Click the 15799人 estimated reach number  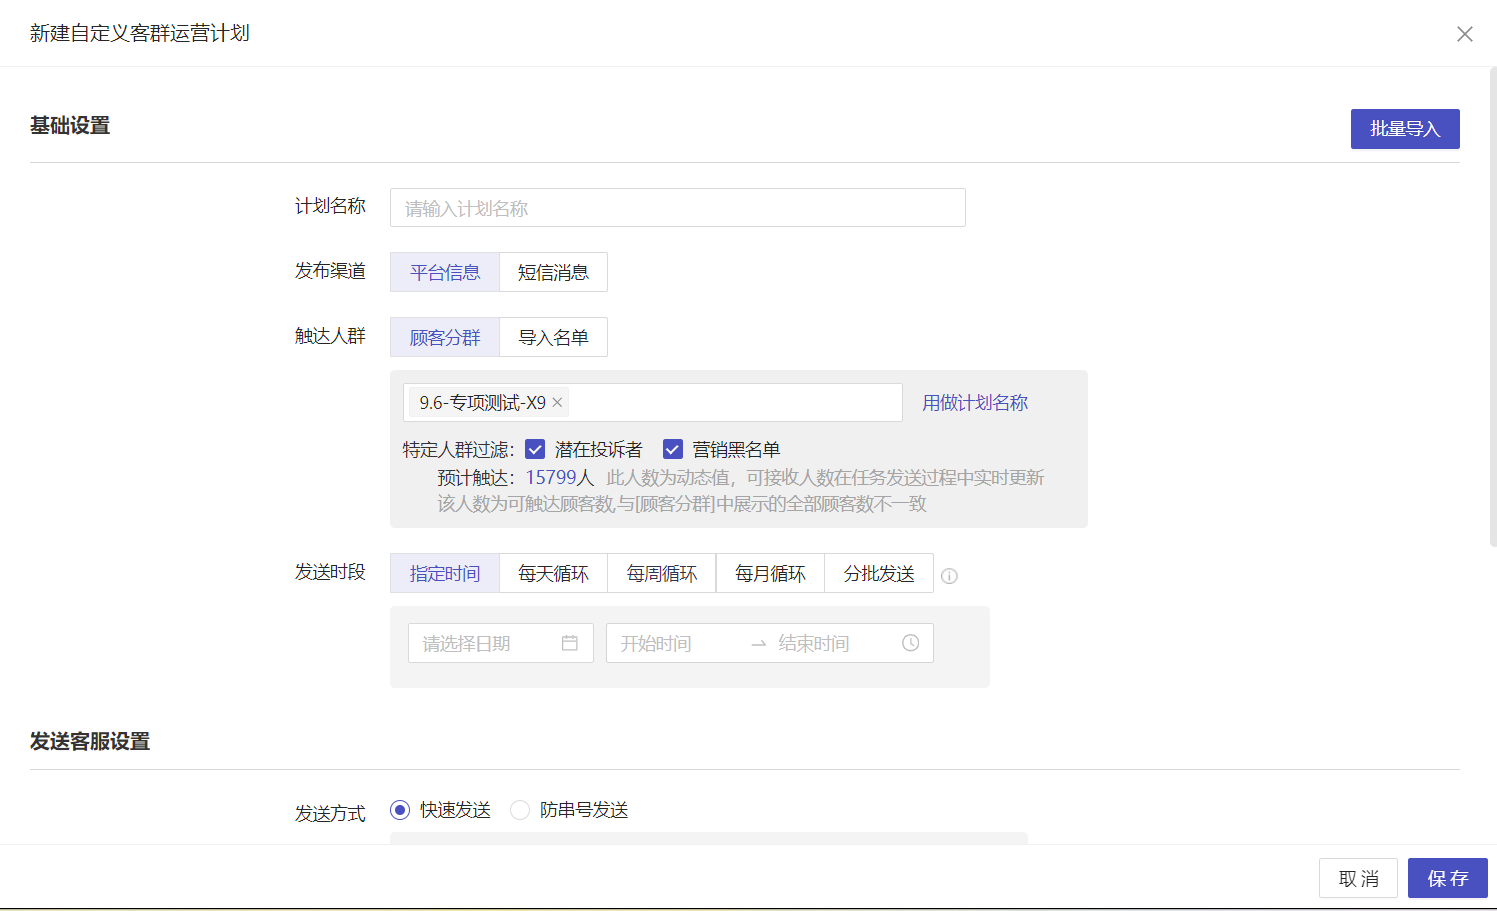tap(560, 477)
